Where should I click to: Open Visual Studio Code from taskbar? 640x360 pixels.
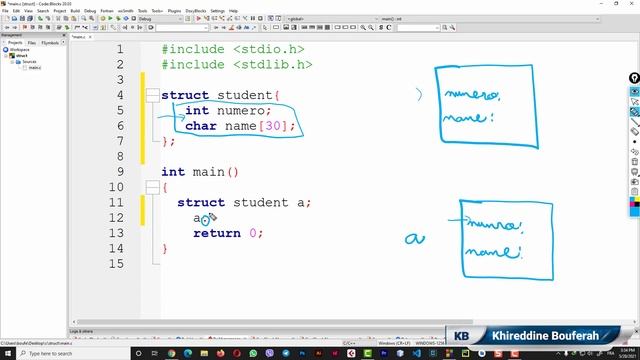(x=416, y=353)
